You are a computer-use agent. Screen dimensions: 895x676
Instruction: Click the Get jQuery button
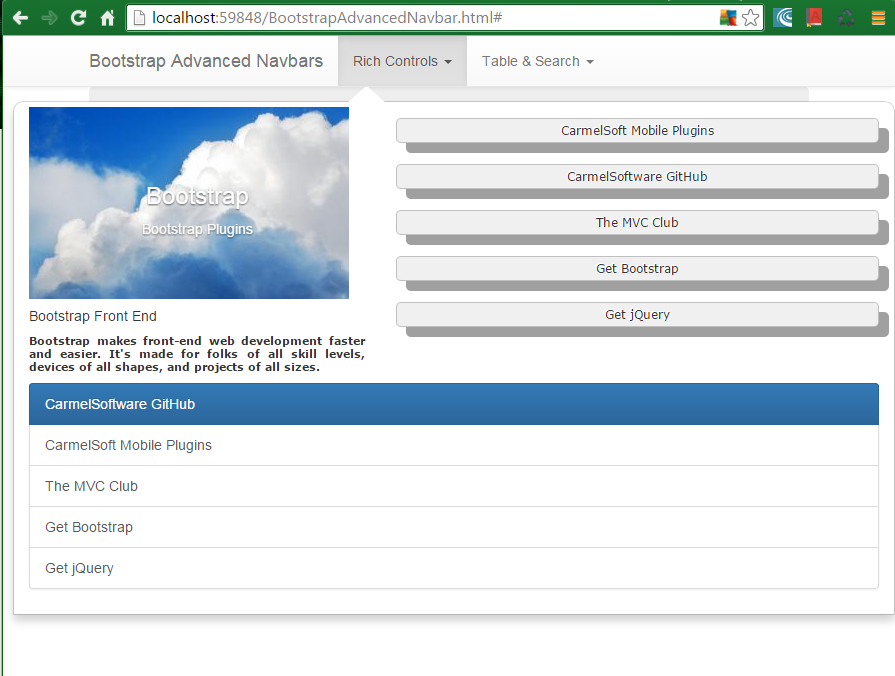point(637,314)
